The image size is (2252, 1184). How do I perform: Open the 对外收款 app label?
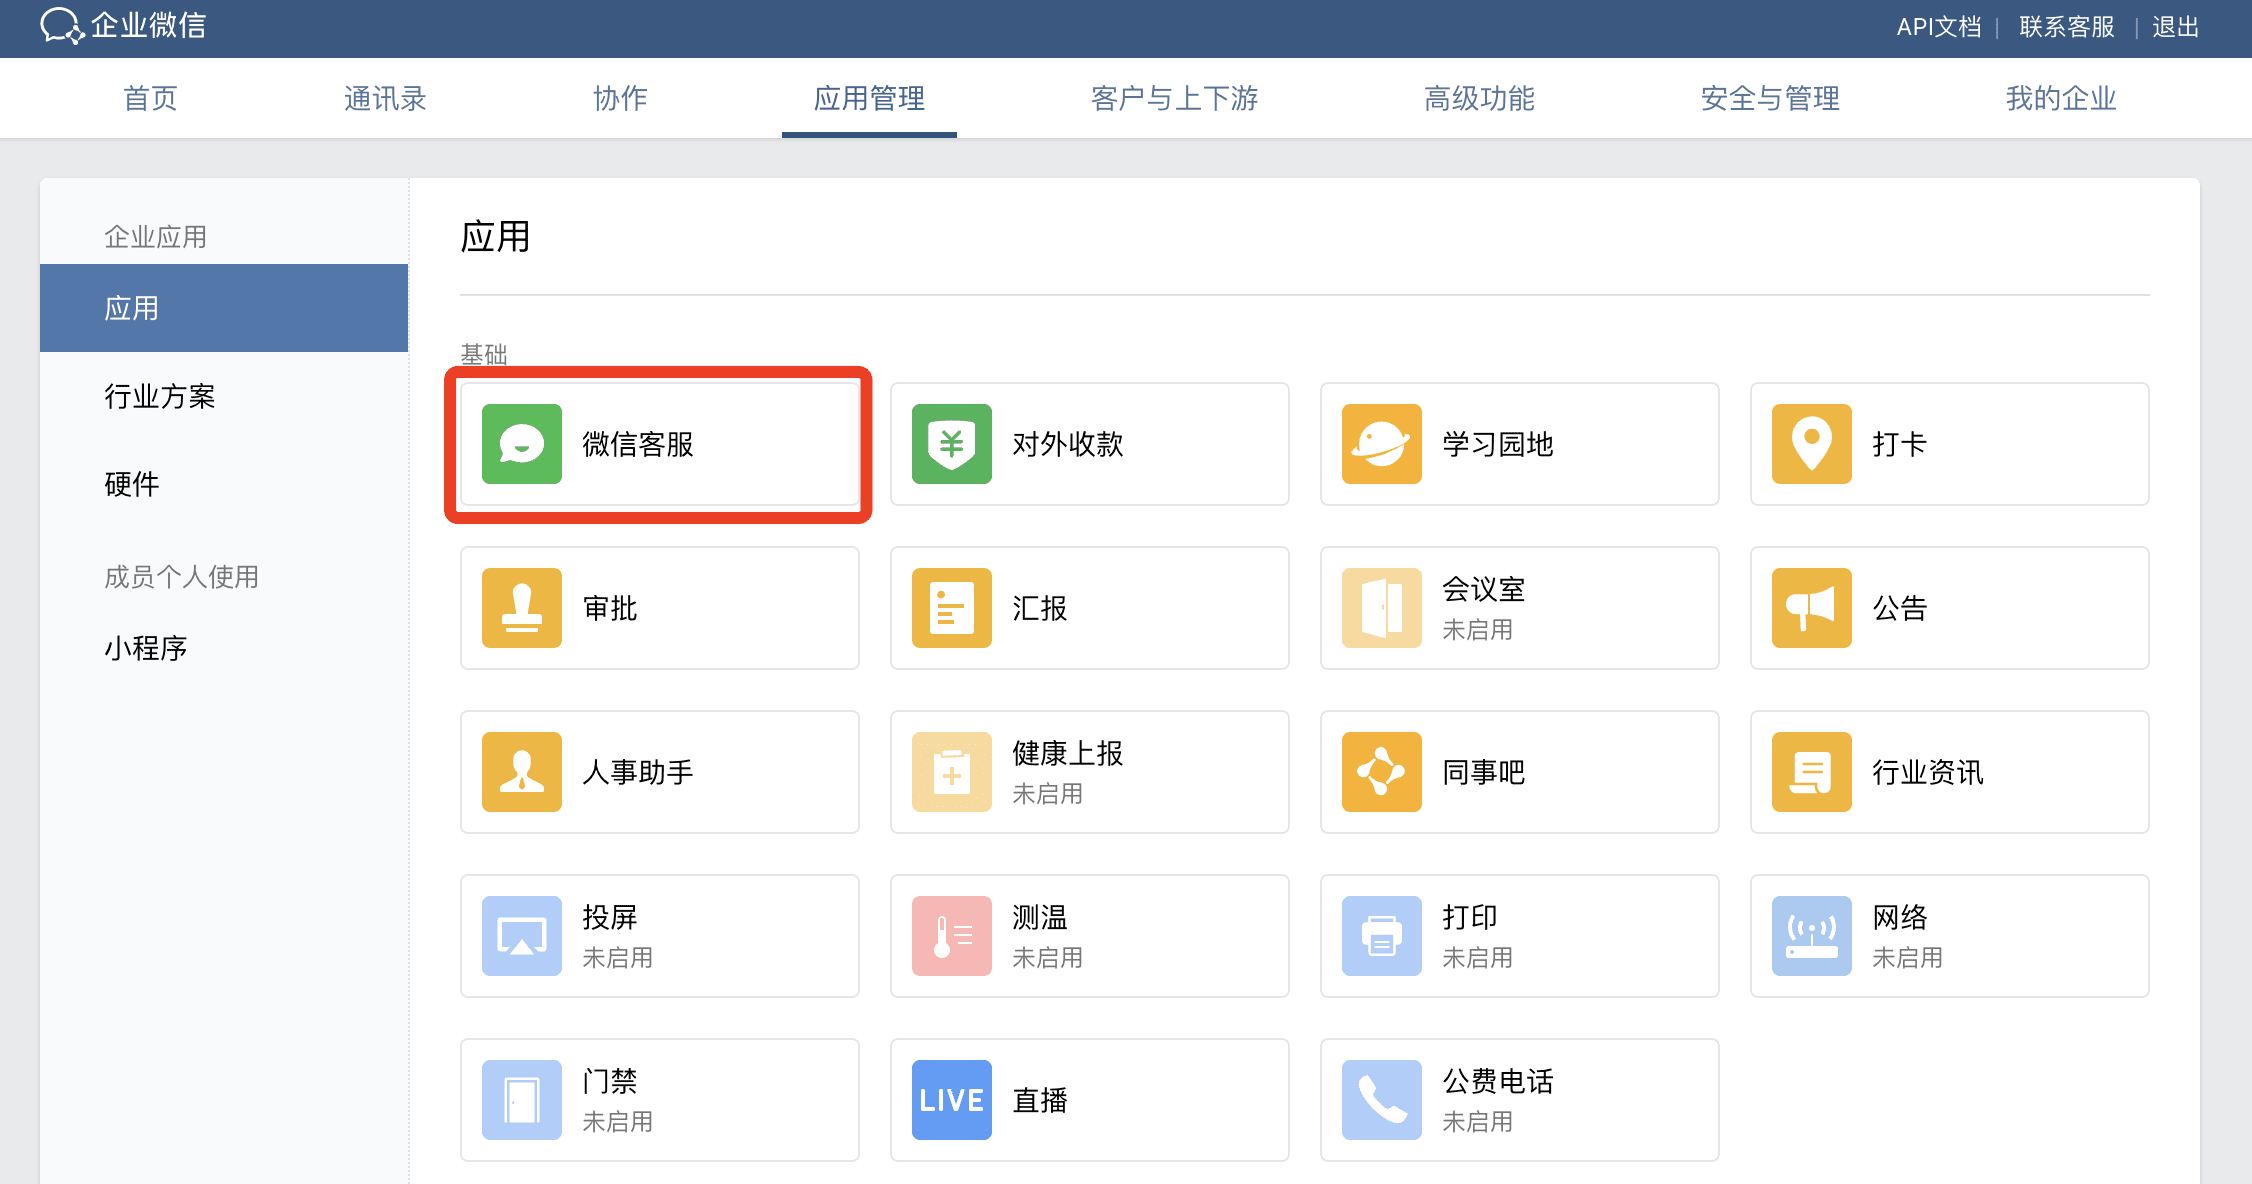click(1068, 444)
